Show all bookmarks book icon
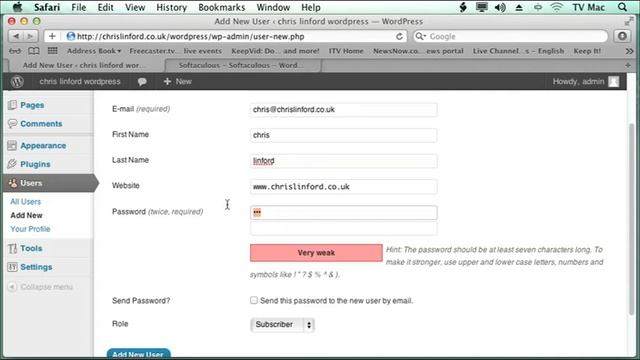 (x=34, y=51)
